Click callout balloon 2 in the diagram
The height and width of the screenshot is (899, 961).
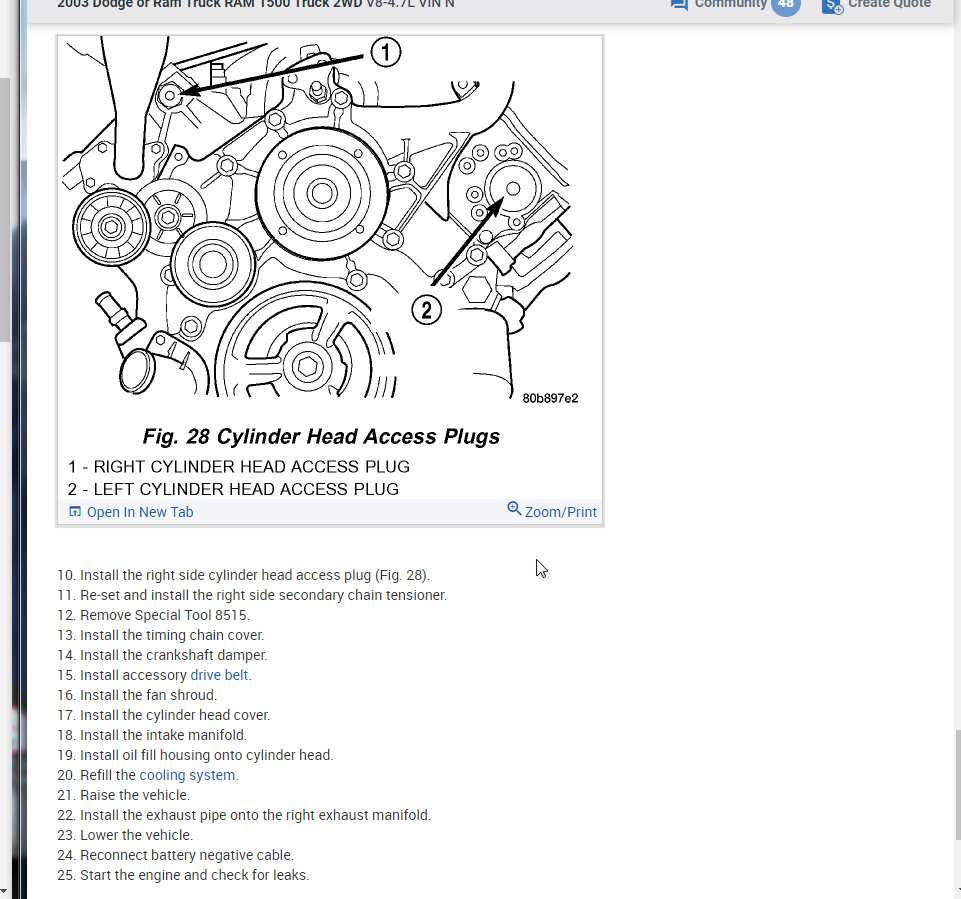[x=427, y=310]
